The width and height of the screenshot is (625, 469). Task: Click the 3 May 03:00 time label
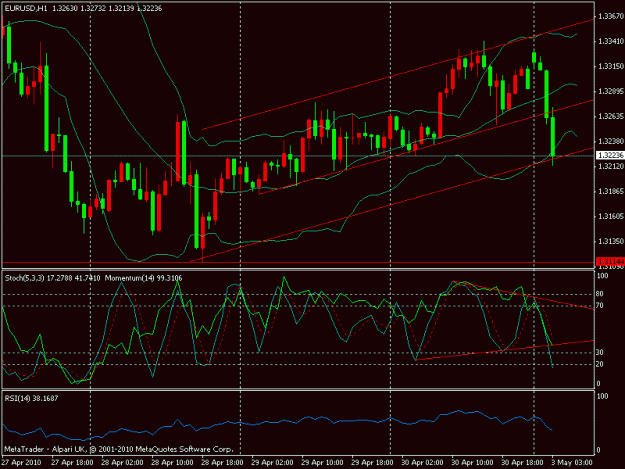tap(572, 462)
